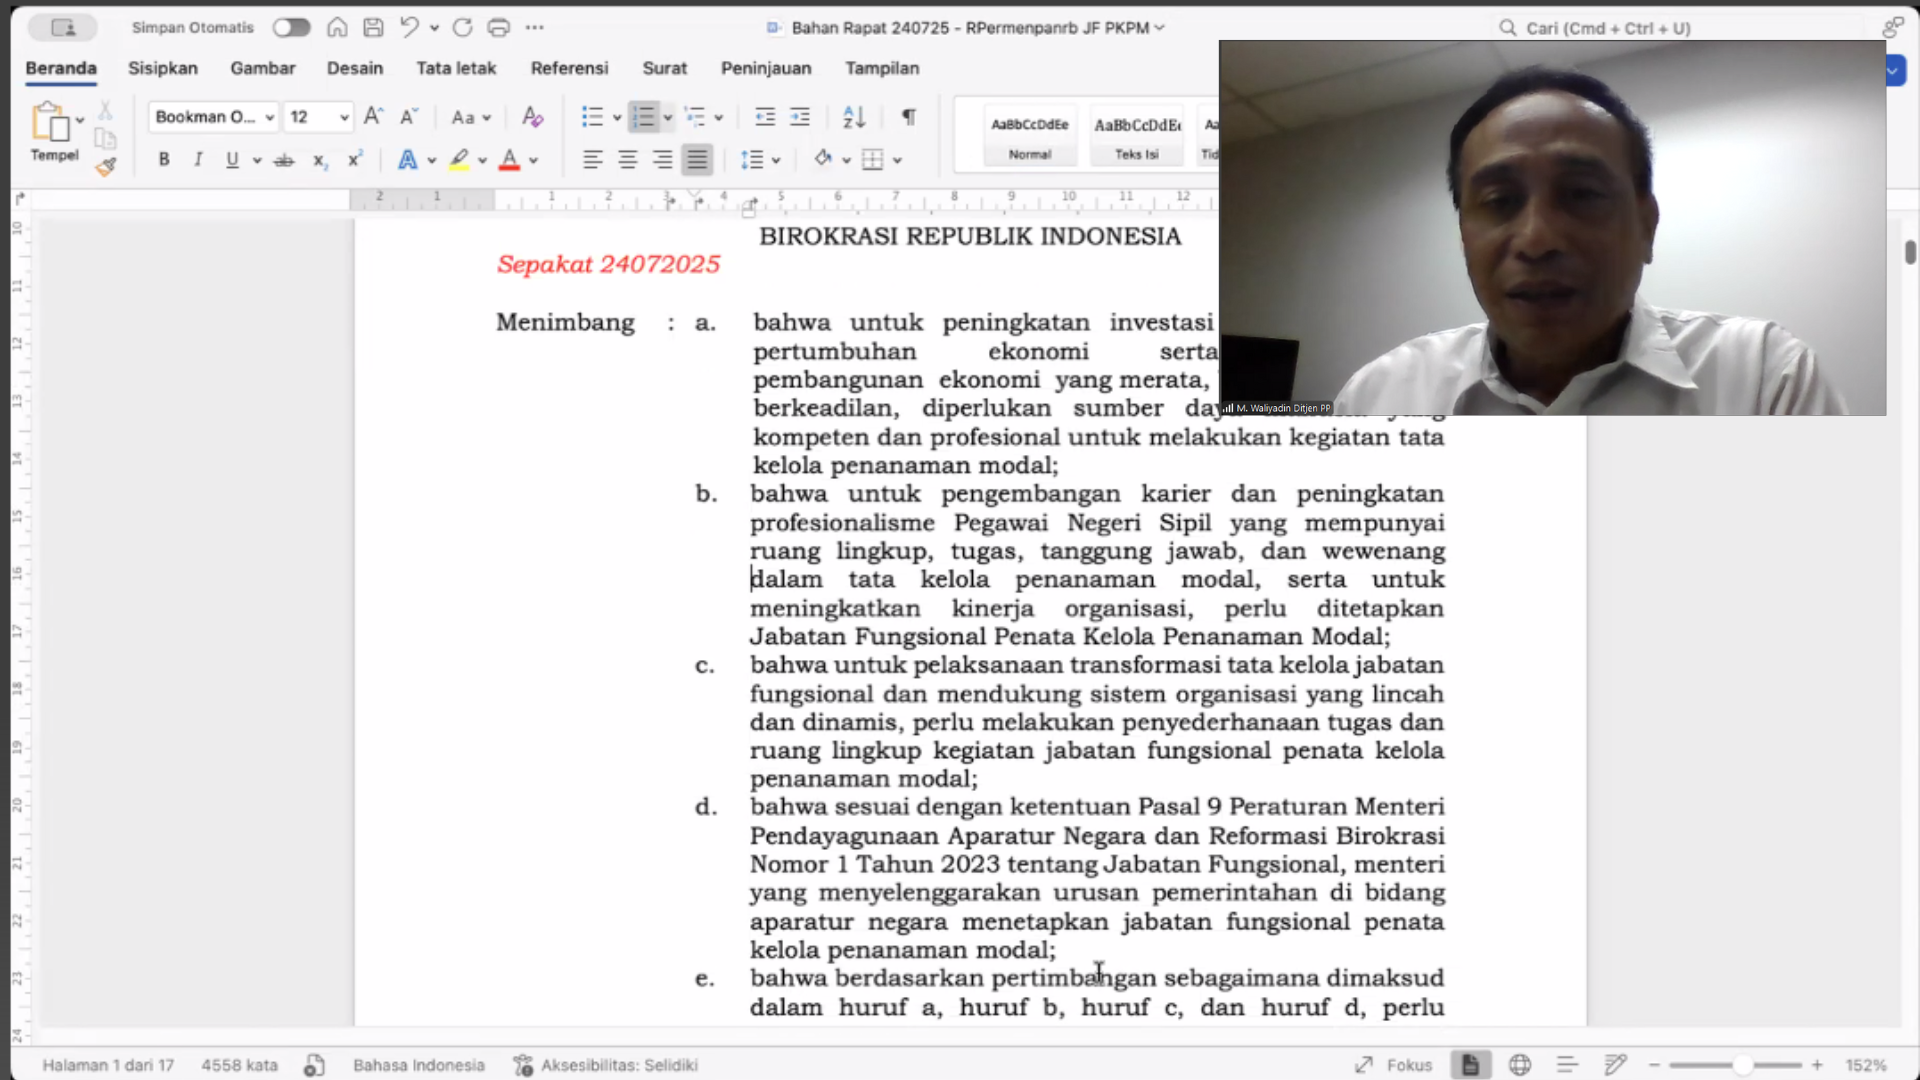The height and width of the screenshot is (1080, 1920).
Task: Toggle Superscript formatting
Action: coord(355,159)
